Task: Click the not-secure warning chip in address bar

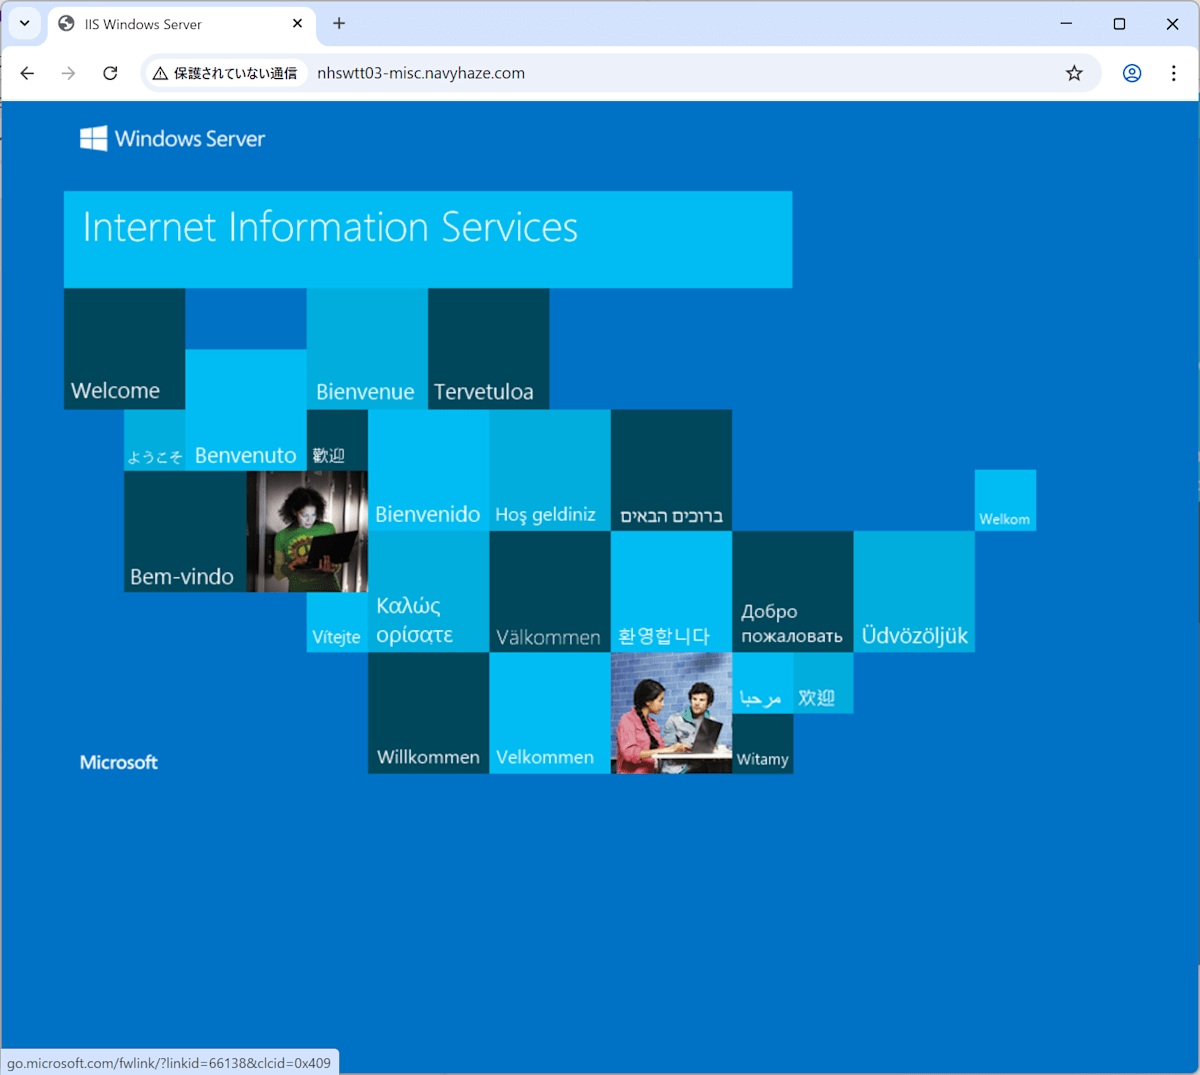Action: coord(225,73)
